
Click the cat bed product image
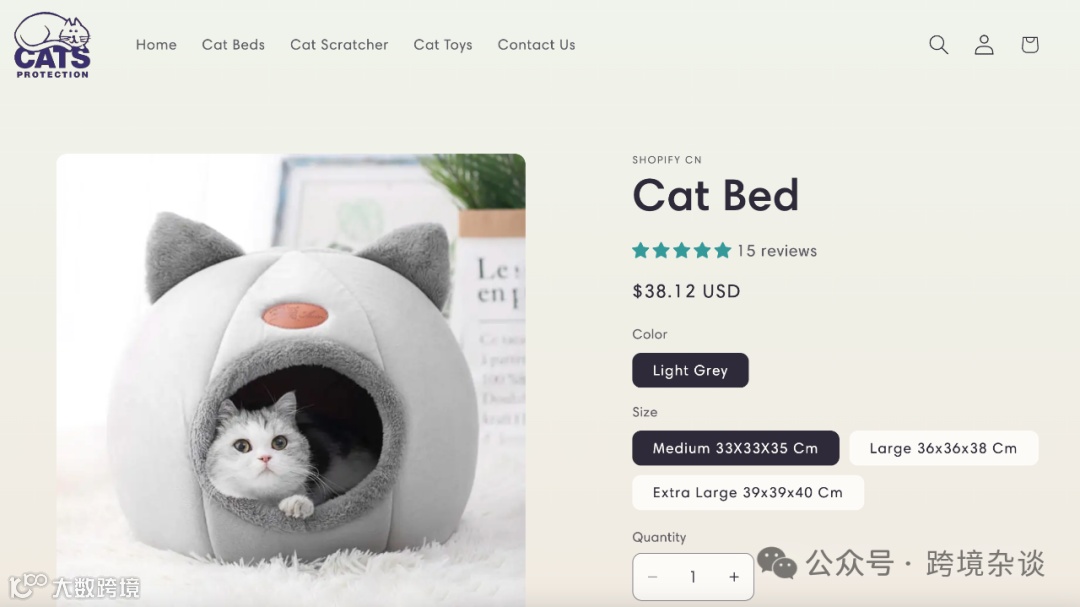coord(291,380)
